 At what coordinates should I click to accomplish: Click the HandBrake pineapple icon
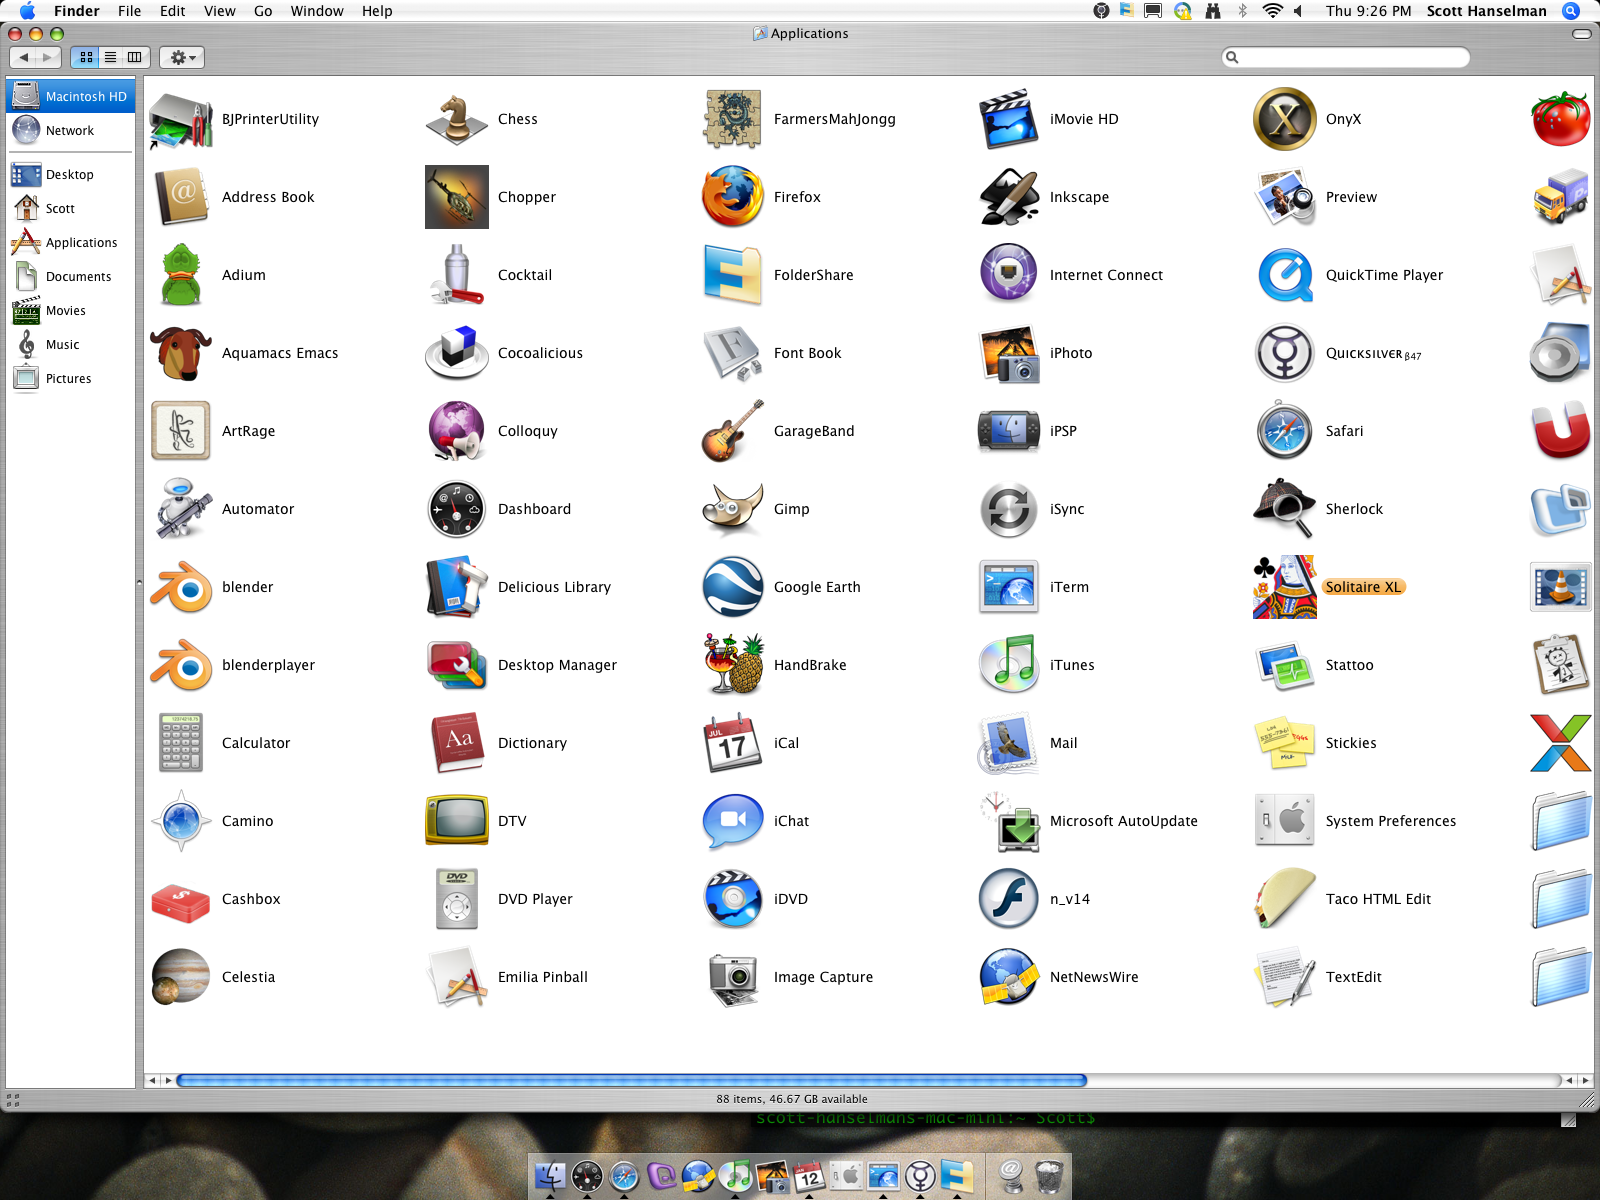(733, 665)
